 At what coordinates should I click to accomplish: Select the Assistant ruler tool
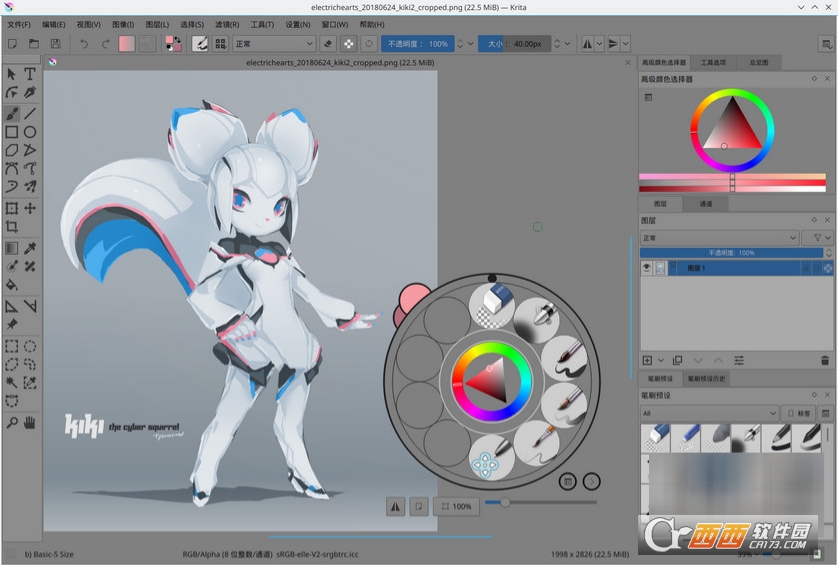coord(12,306)
